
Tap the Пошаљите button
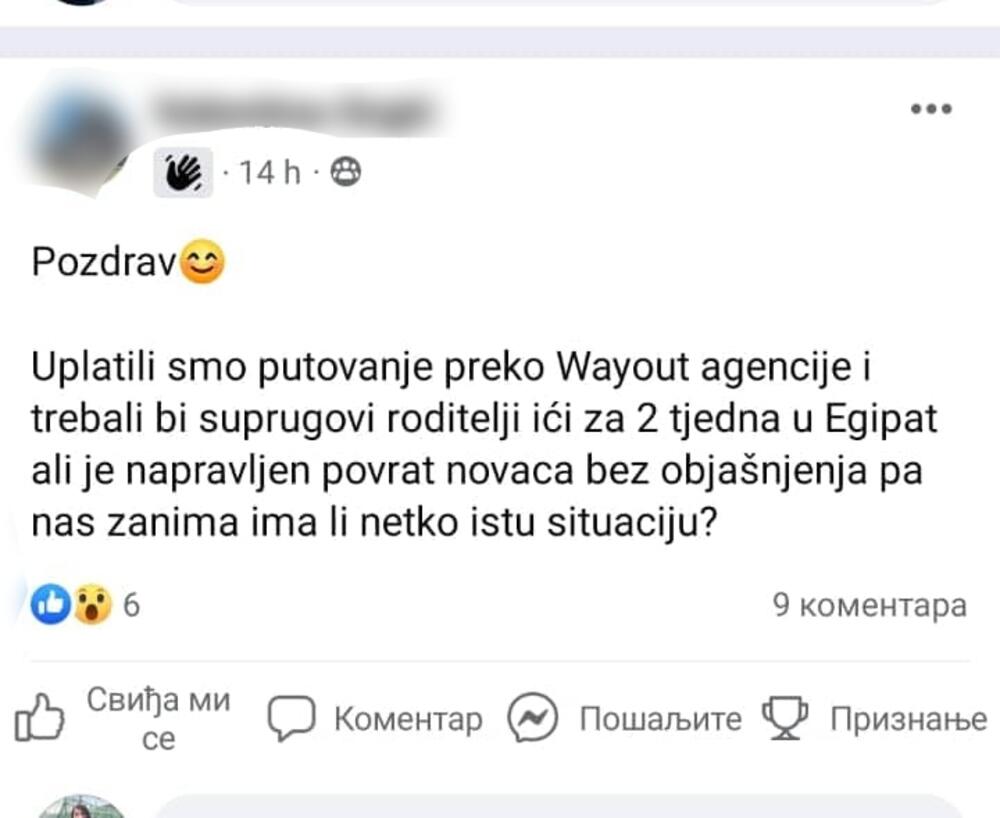coord(661,719)
